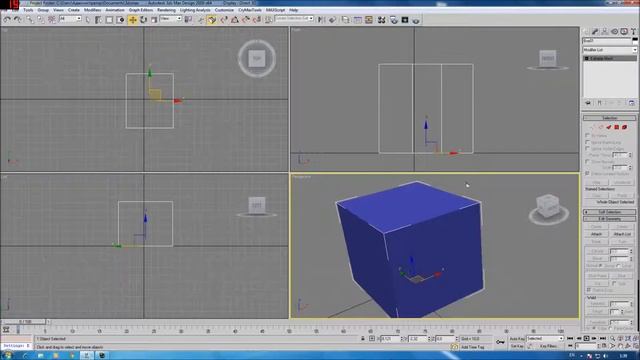Open the Curve Editor from toolbar
The image size is (640, 360).
(x=358, y=20)
